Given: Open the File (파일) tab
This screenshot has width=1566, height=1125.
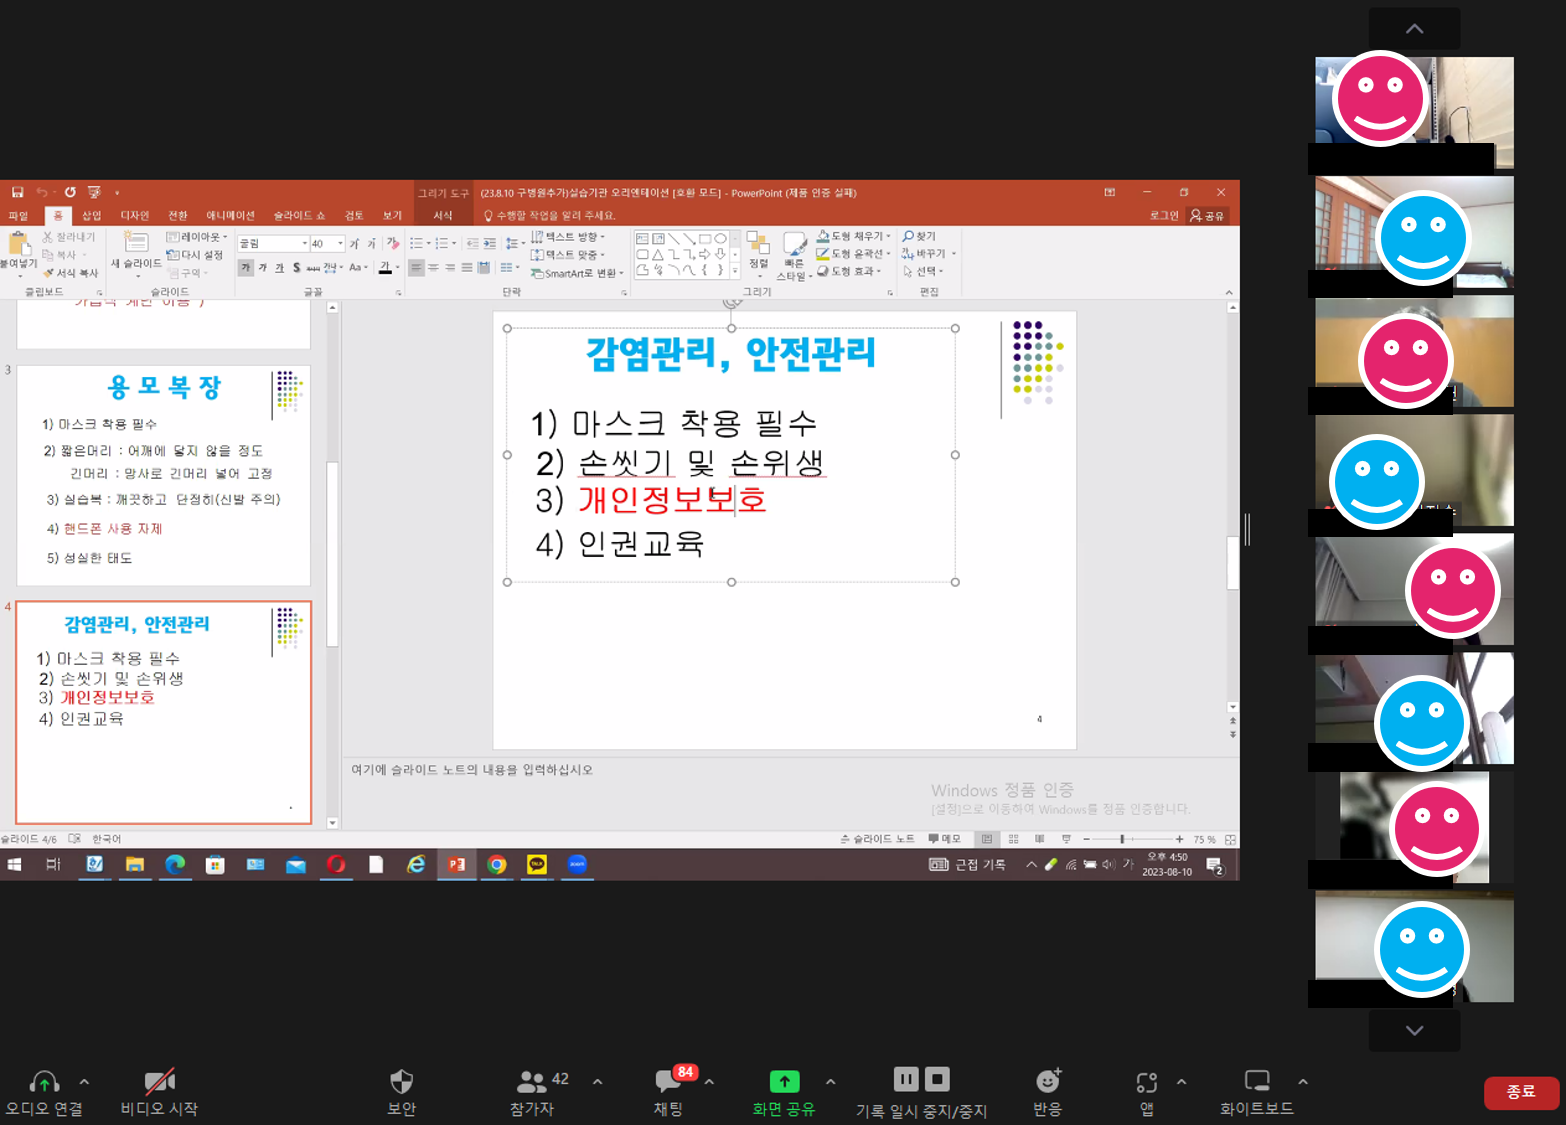Looking at the screenshot, I should click(x=18, y=216).
